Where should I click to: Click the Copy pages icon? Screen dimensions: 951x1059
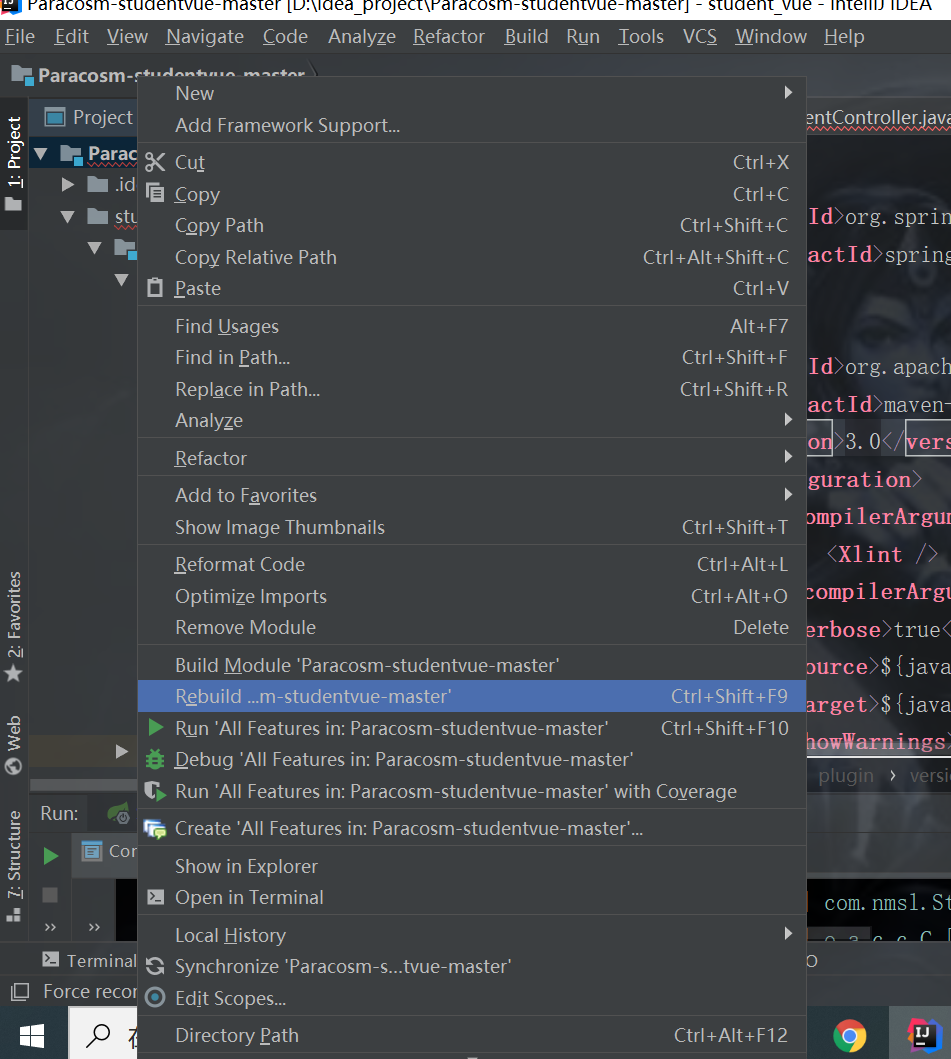[x=155, y=194]
